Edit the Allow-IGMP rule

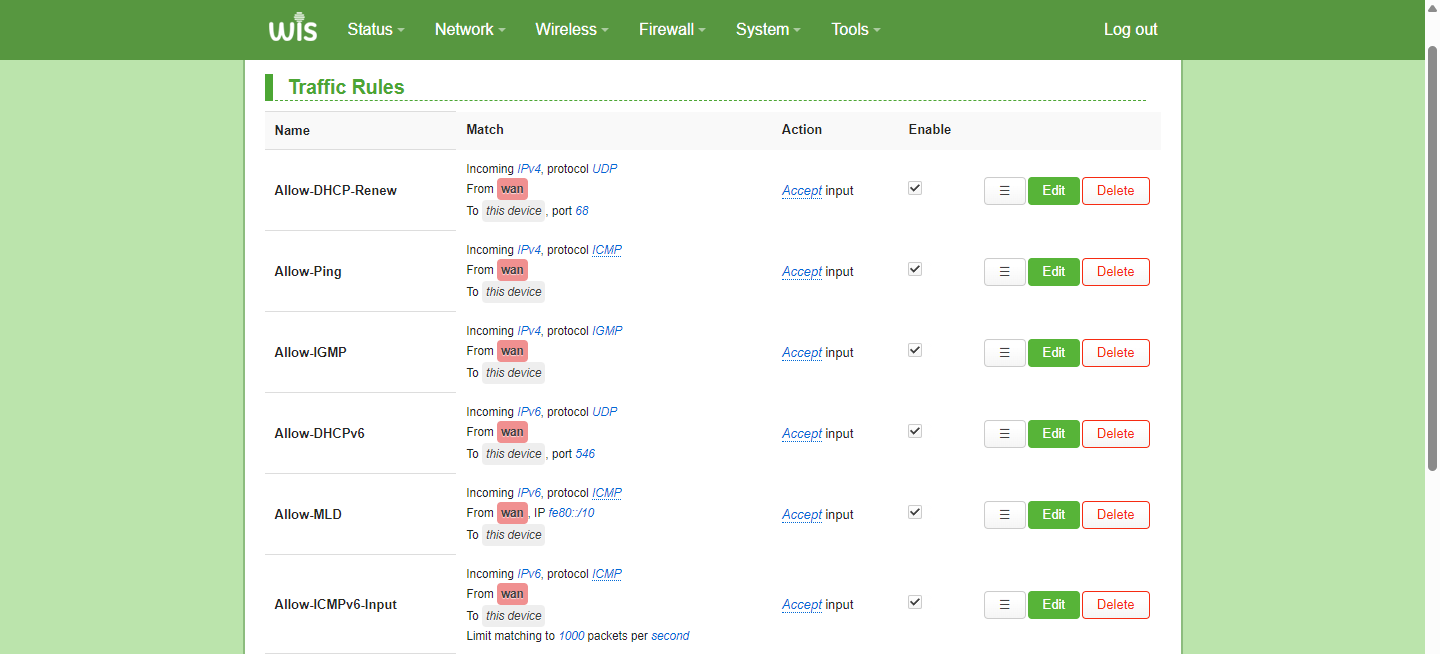1054,353
